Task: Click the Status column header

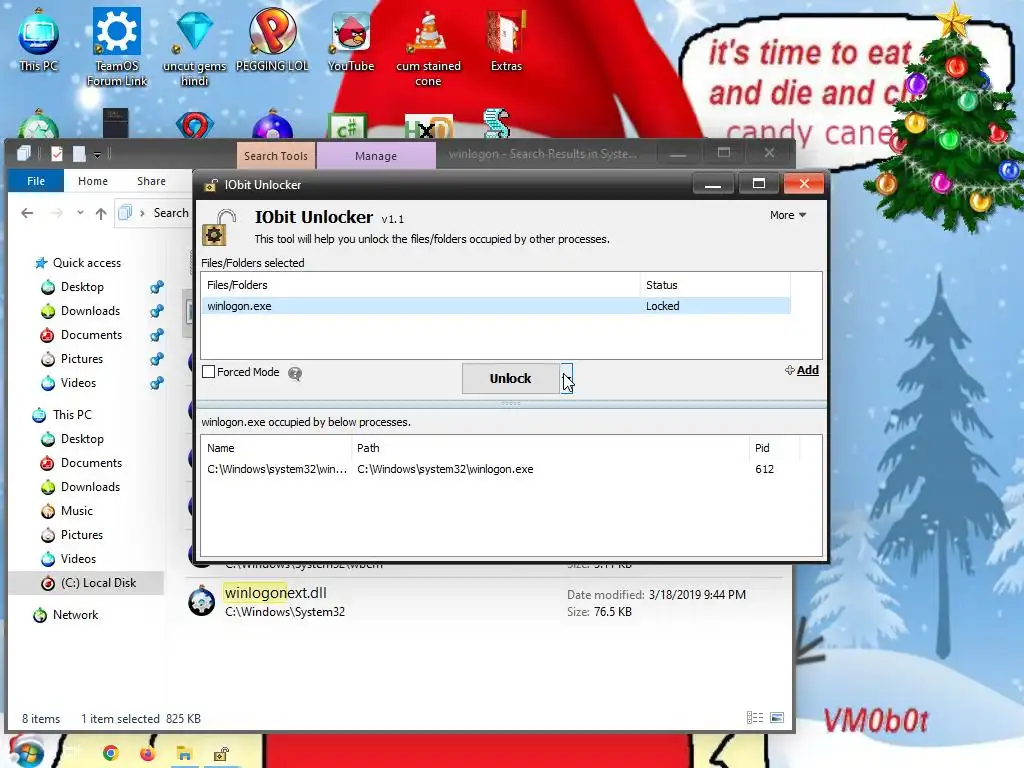Action: coord(715,285)
